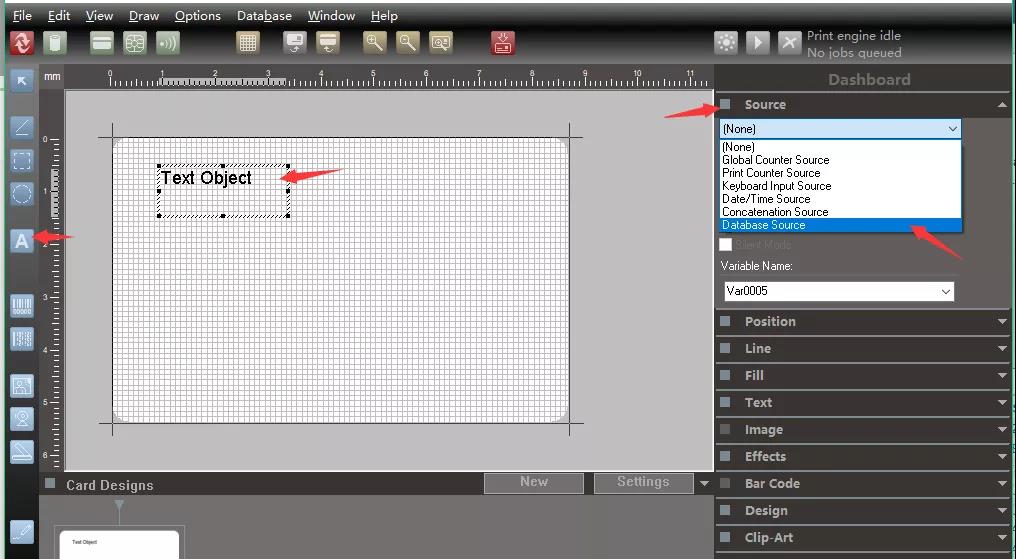Open the Source type dropdown showing (None)
The height and width of the screenshot is (559, 1016).
point(840,129)
